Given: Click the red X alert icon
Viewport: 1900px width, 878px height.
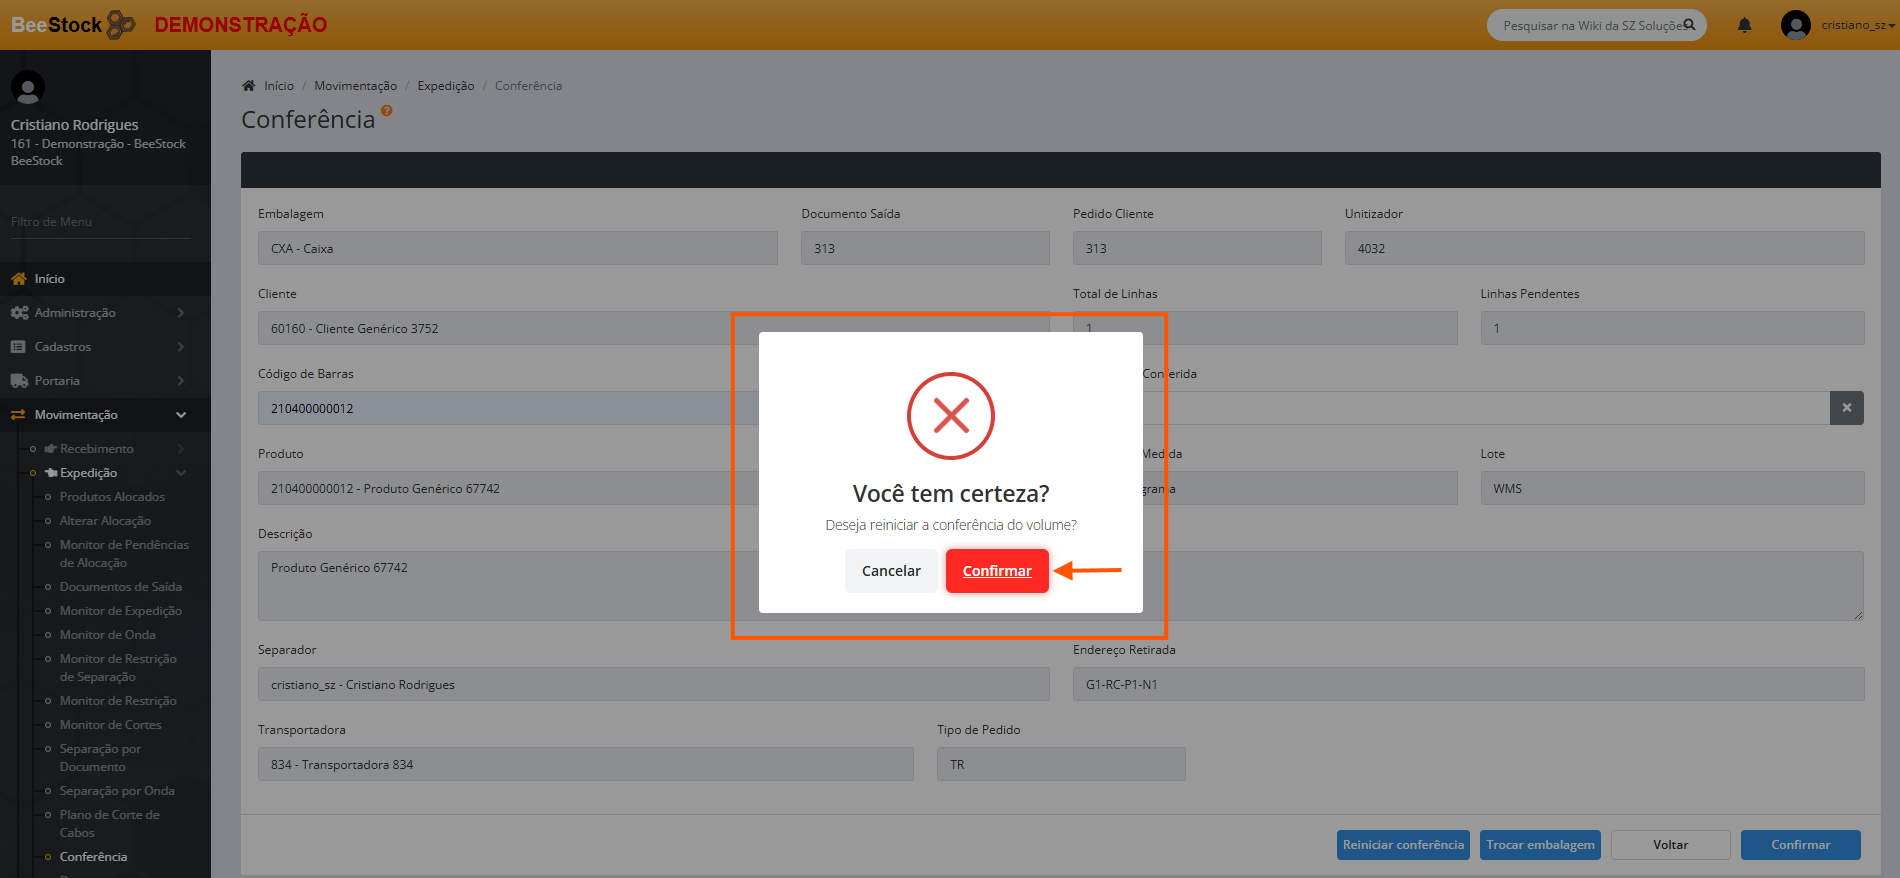Looking at the screenshot, I should (x=950, y=416).
